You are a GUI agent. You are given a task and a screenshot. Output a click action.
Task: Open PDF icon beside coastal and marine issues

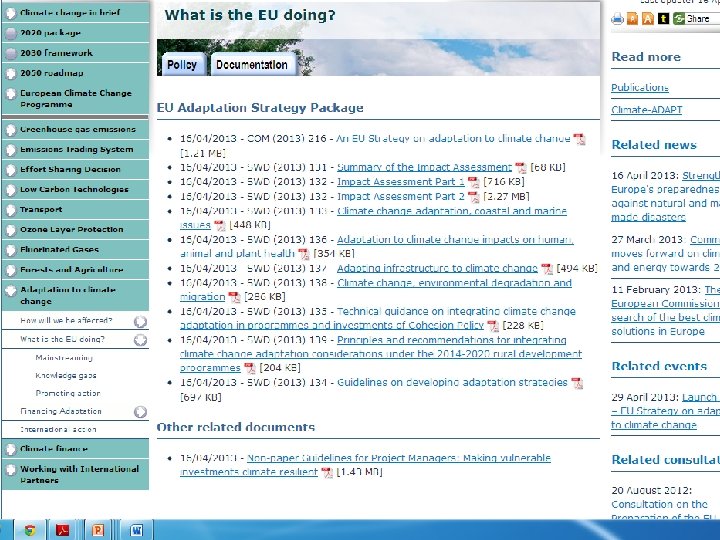click(220, 225)
